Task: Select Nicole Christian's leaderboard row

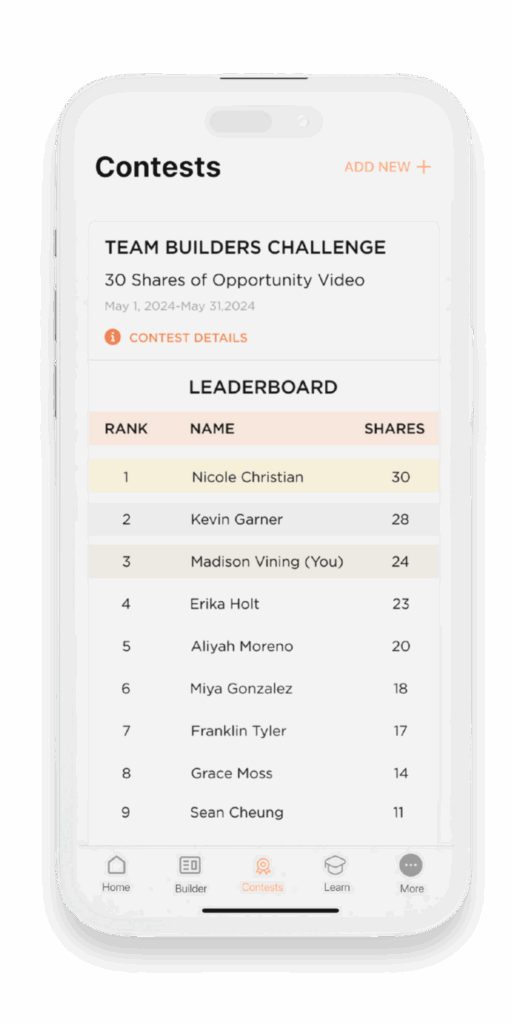Action: (264, 477)
